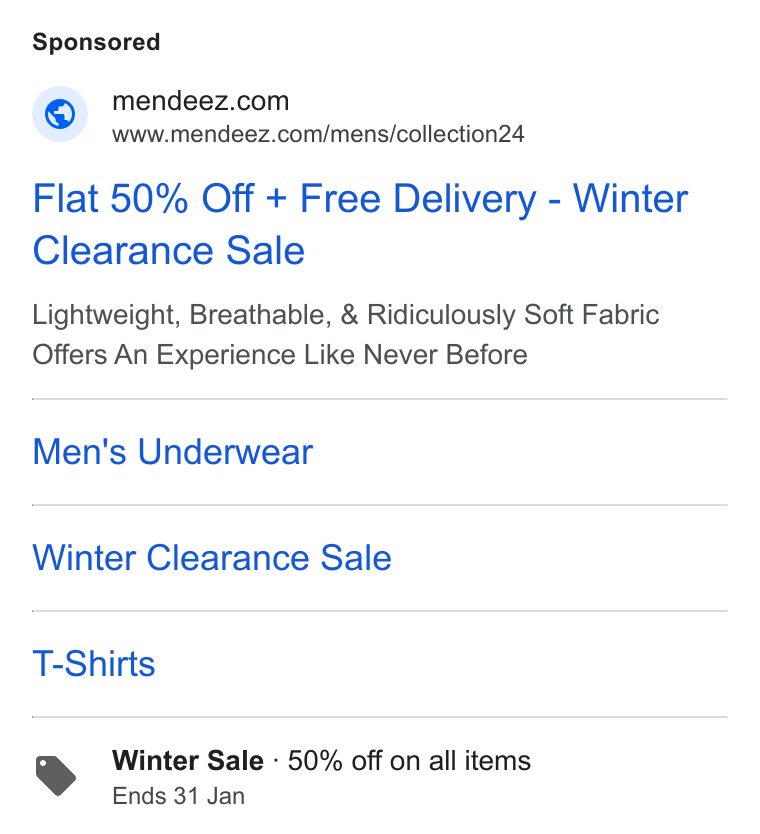Click the '50% off on all items' text

point(409,761)
